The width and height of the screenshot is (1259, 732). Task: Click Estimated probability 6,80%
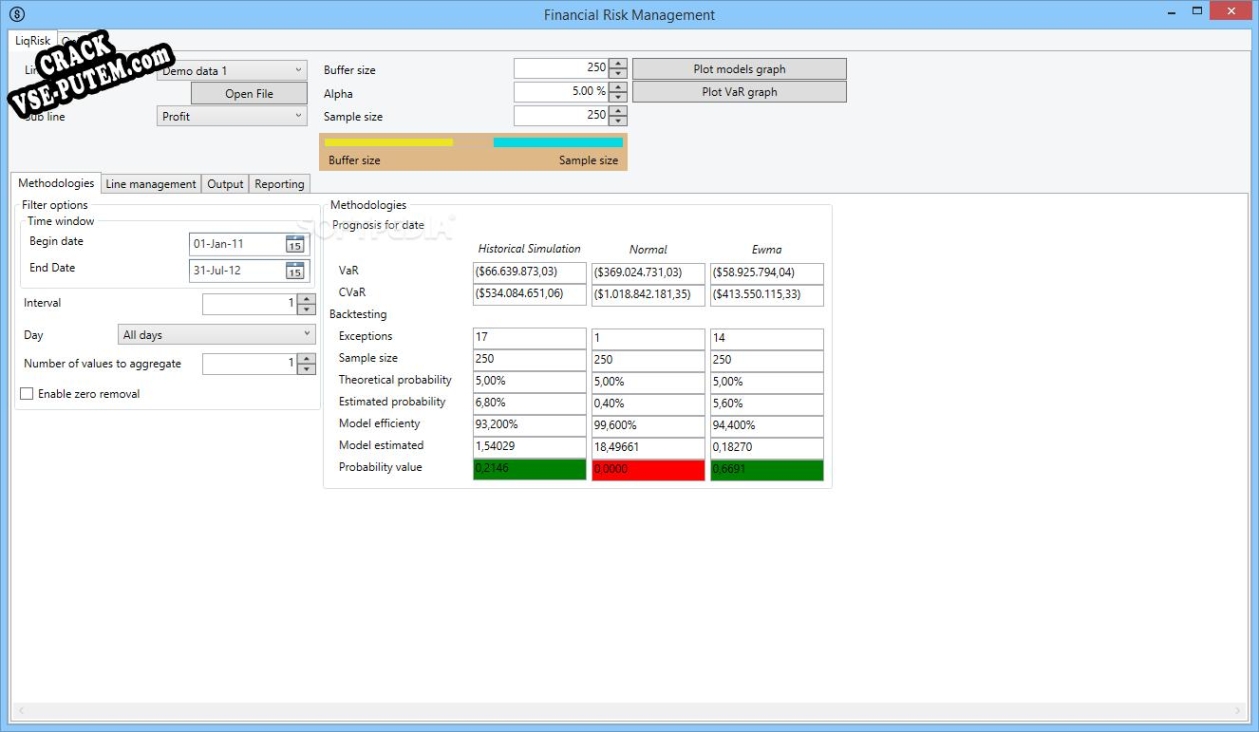(x=530, y=403)
